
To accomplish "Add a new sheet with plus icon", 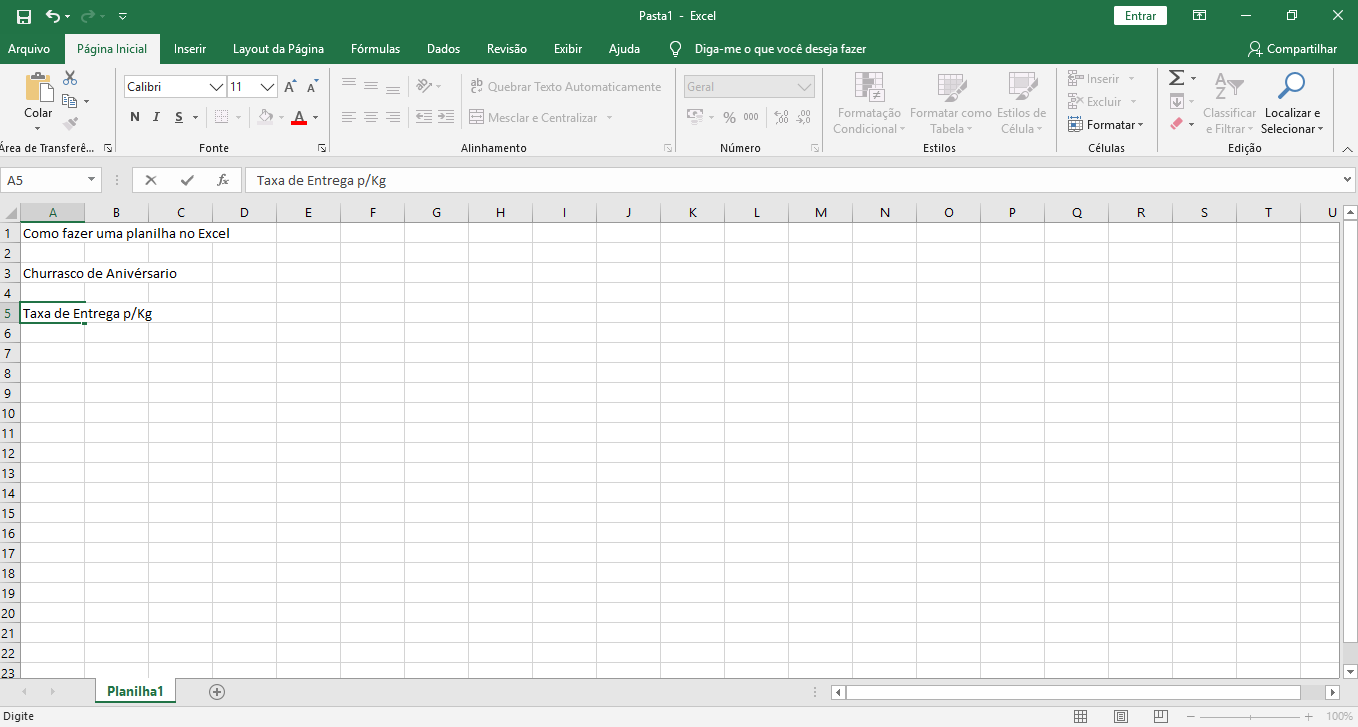I will coord(217,692).
